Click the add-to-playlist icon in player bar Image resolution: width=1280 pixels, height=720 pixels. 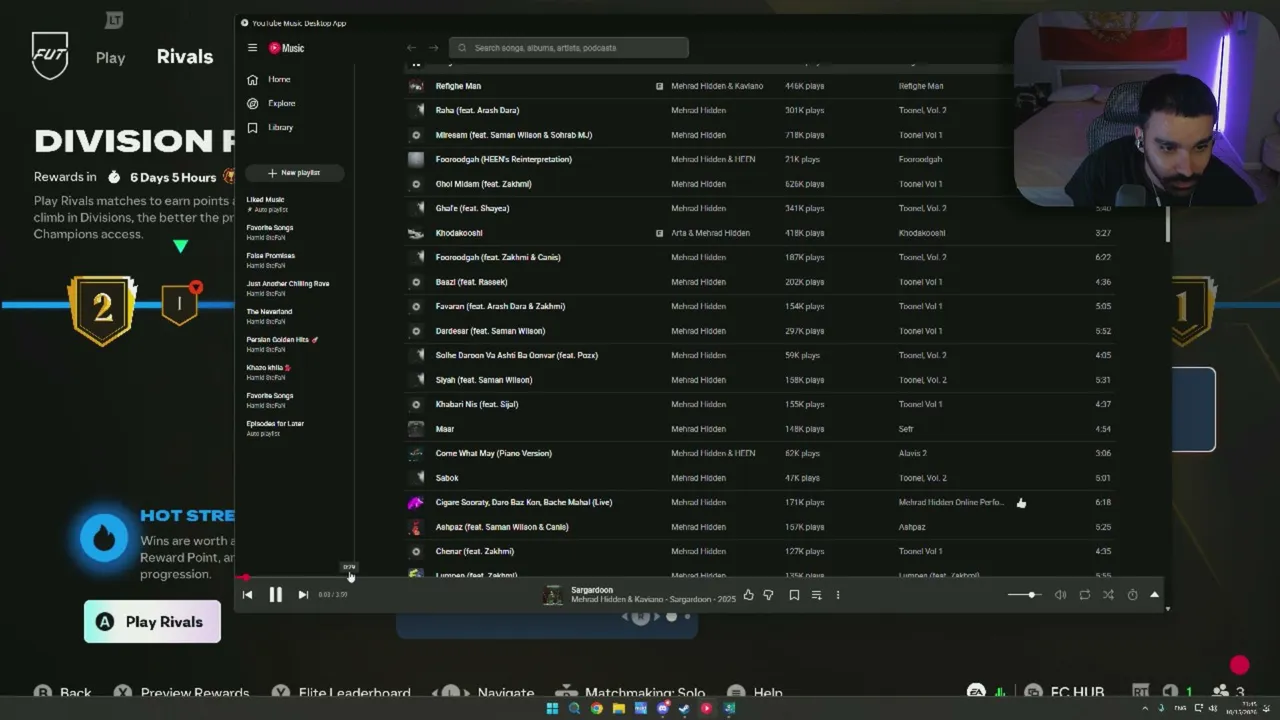click(816, 595)
